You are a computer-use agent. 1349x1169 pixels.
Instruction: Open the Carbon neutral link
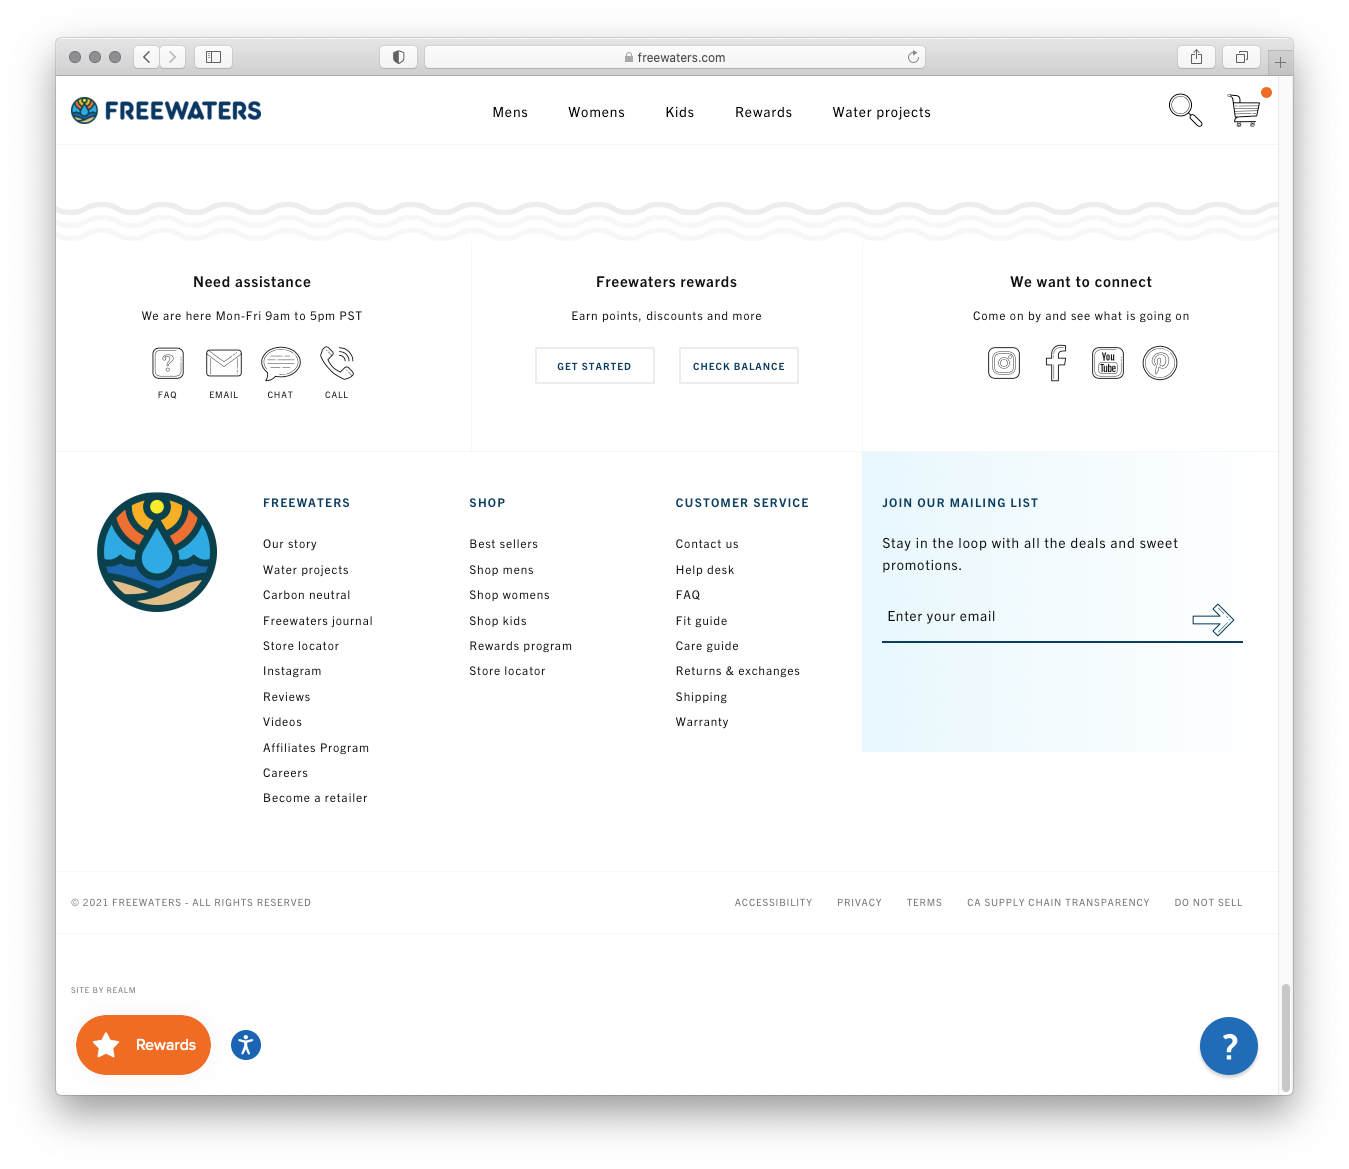click(307, 595)
